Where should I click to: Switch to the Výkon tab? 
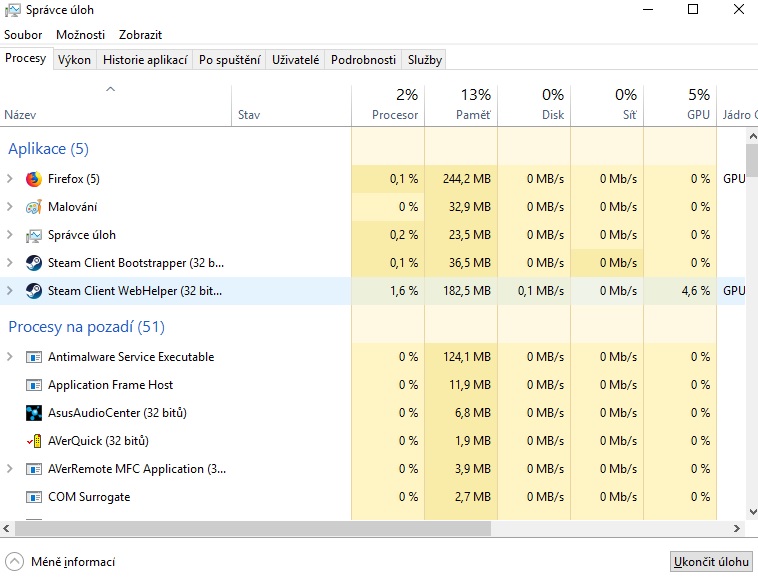74,60
